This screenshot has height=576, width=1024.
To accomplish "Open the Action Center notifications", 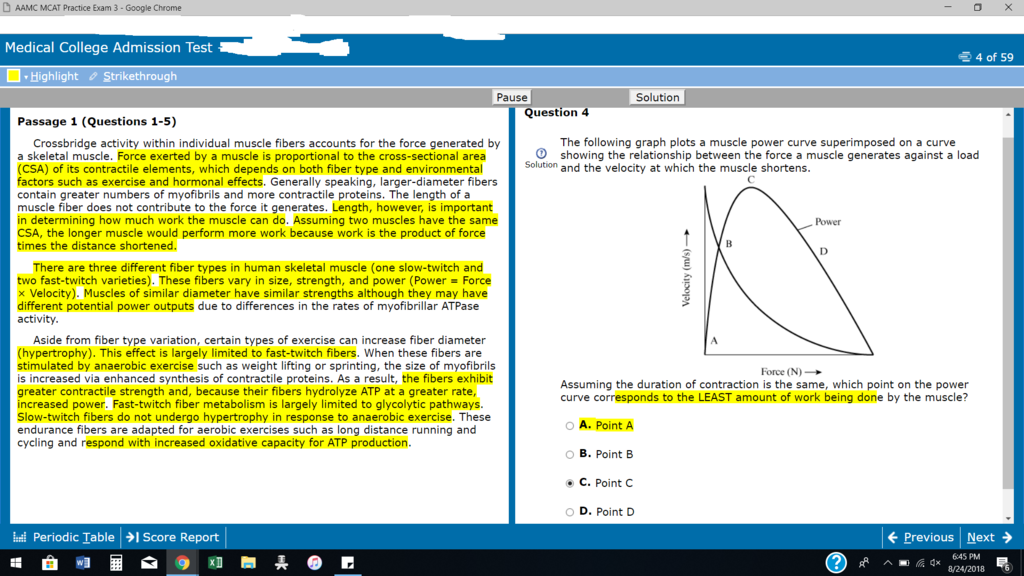I will 1004,563.
